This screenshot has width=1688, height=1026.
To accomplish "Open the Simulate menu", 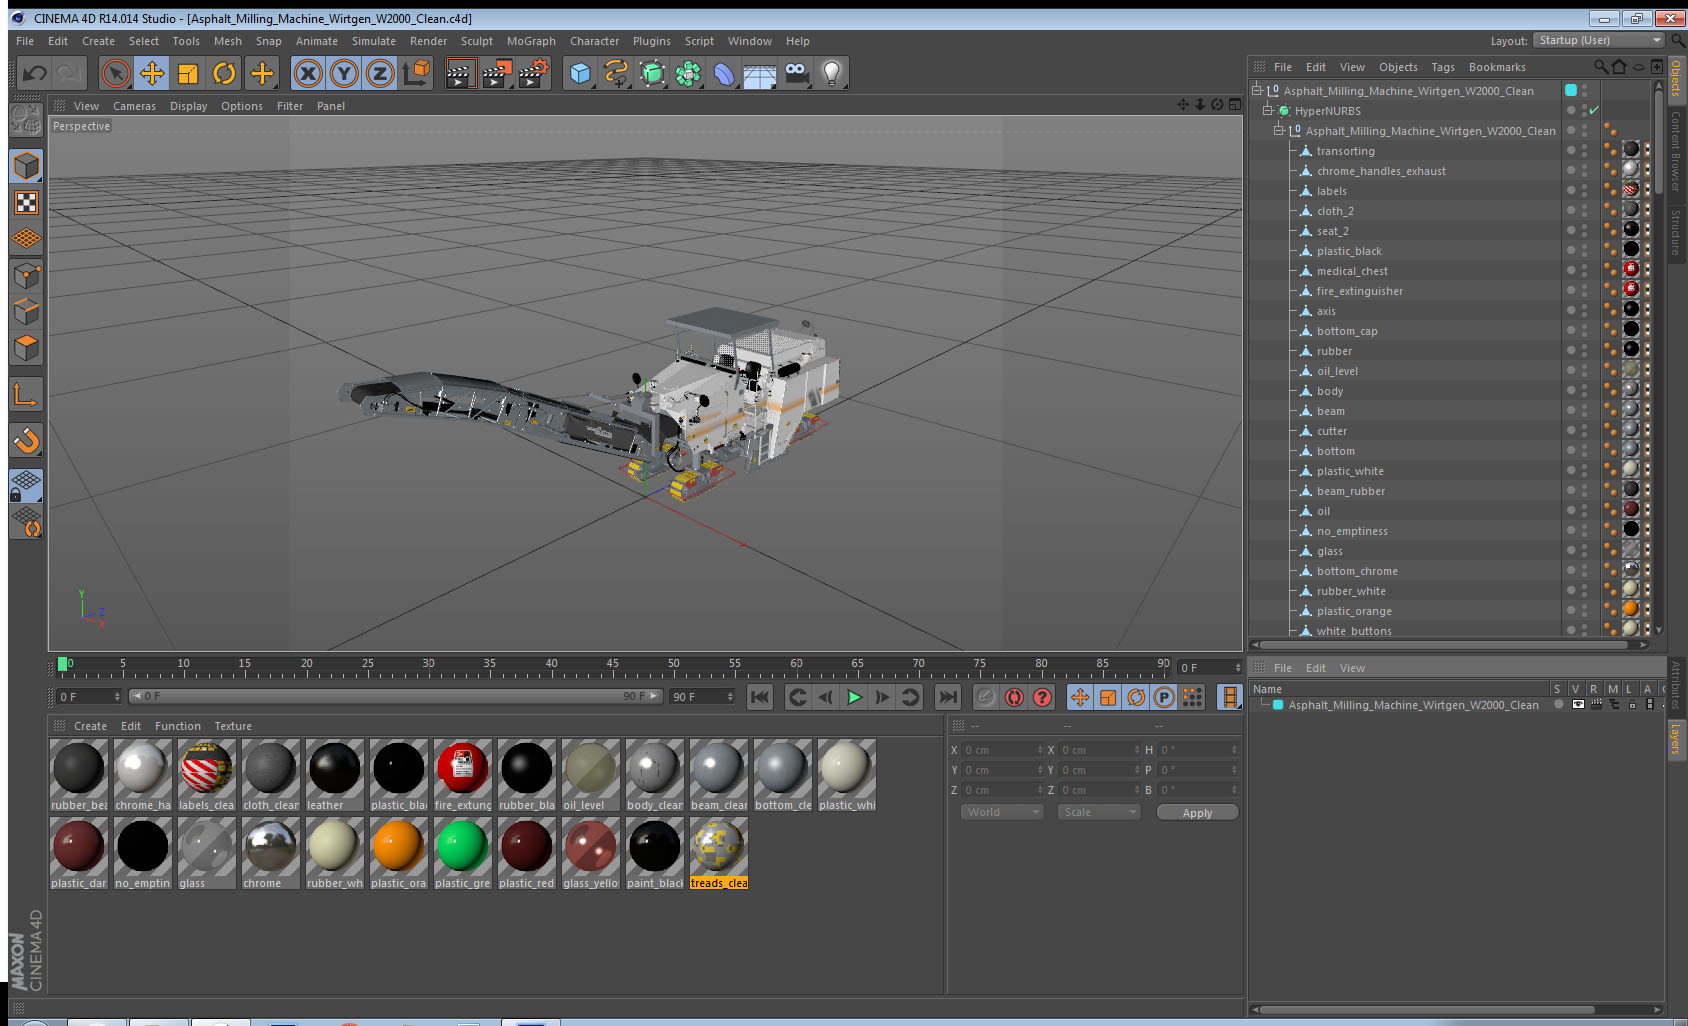I will point(374,41).
